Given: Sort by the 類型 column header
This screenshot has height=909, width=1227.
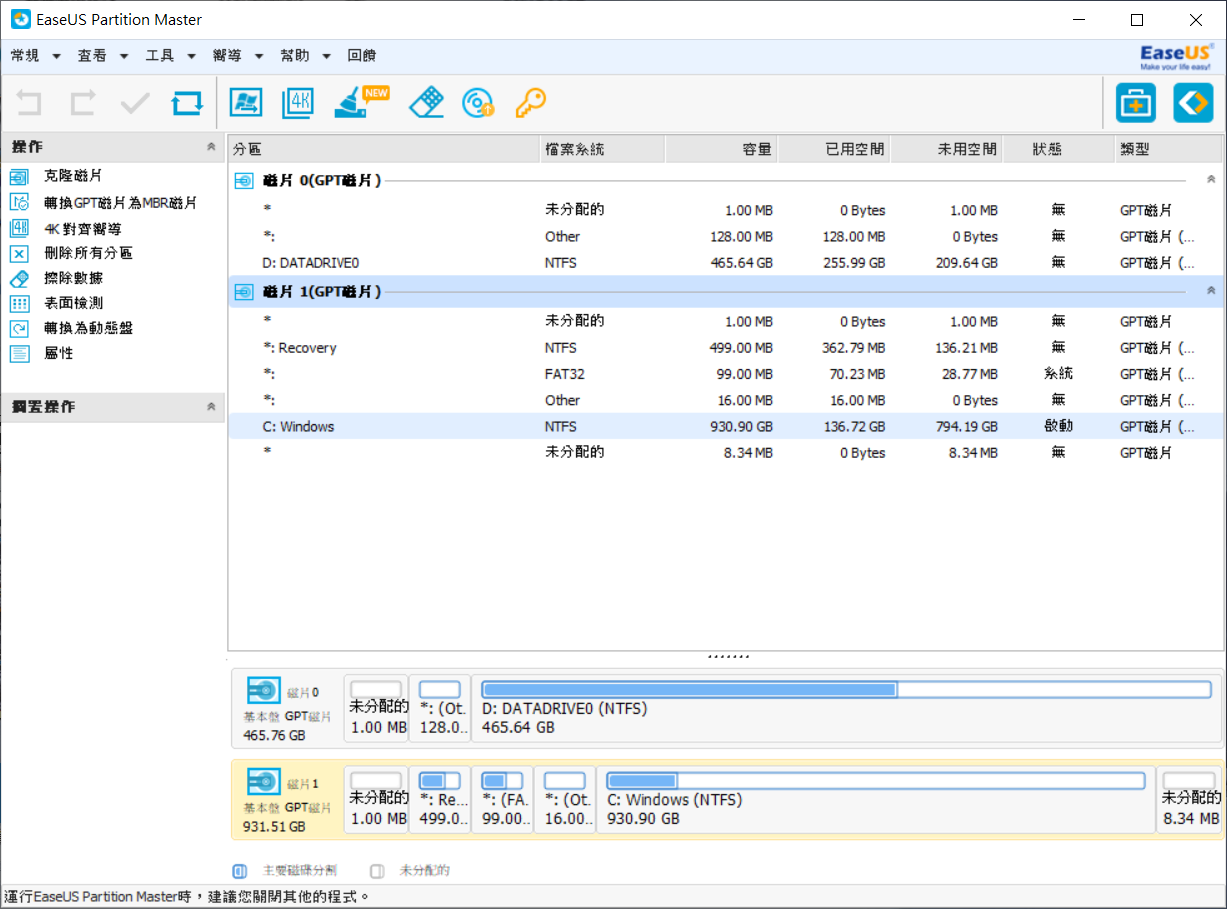Looking at the screenshot, I should pyautogui.click(x=1168, y=149).
